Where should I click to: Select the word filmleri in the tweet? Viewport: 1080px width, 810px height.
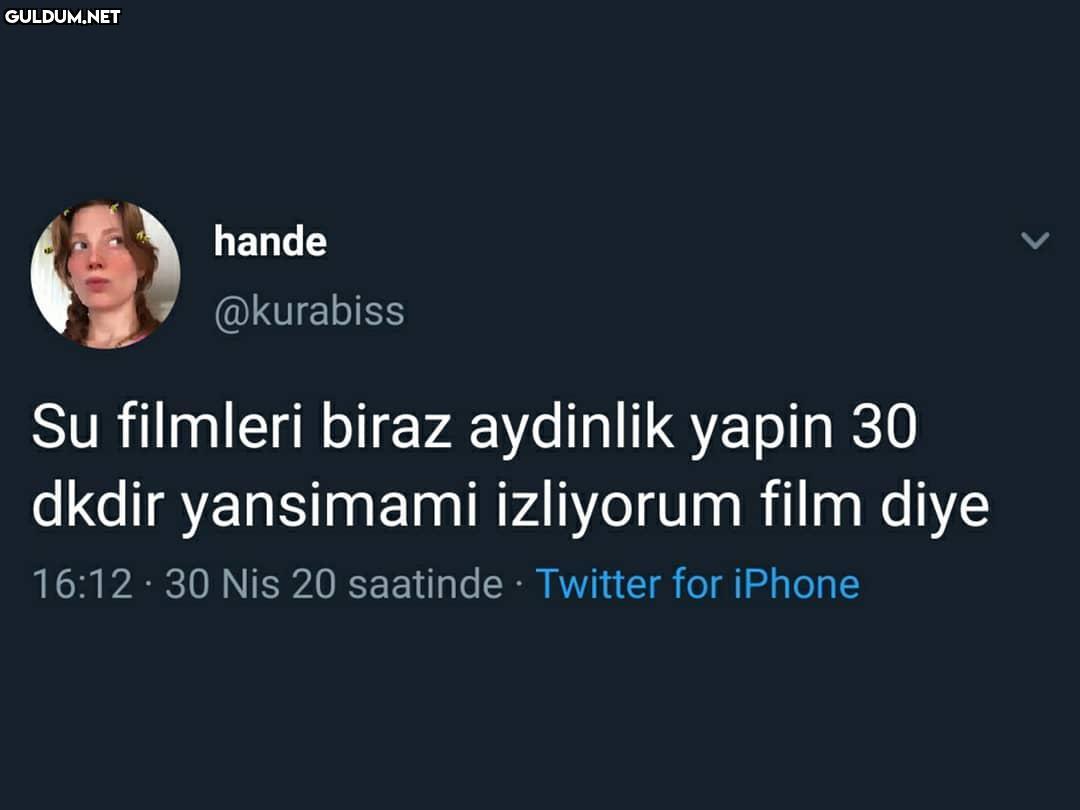coord(210,426)
